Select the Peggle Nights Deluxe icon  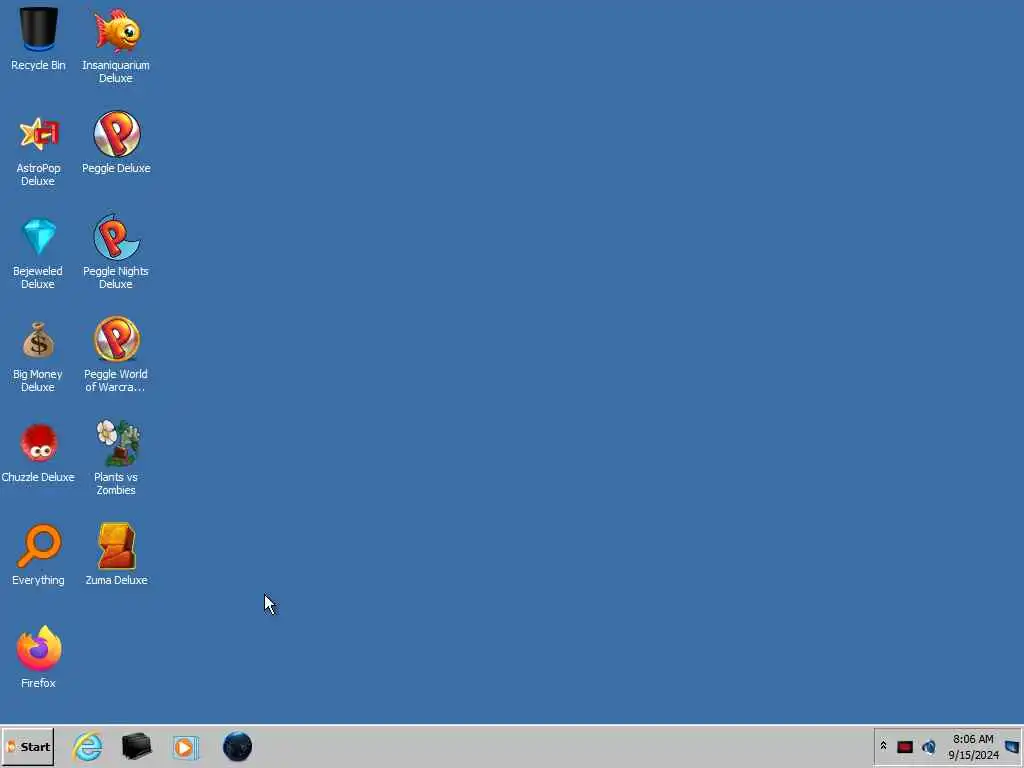116,237
